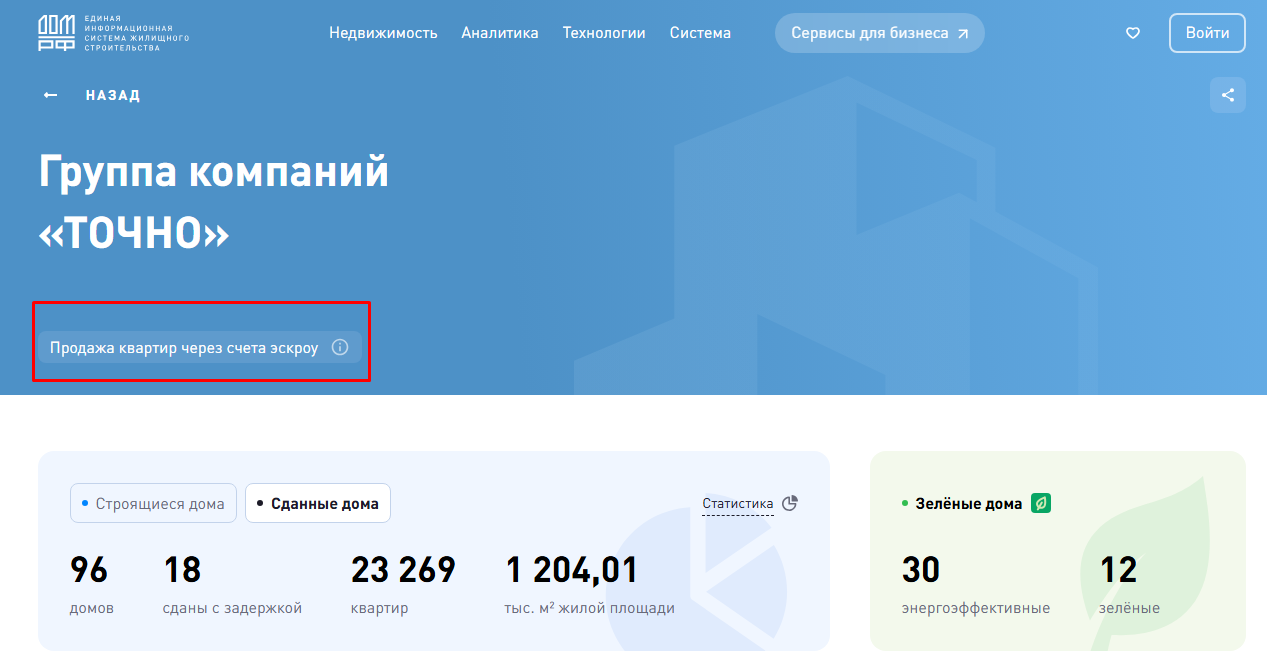Select the Строящиеся дома tab
Screen dimensions: 1267x669
154,503
